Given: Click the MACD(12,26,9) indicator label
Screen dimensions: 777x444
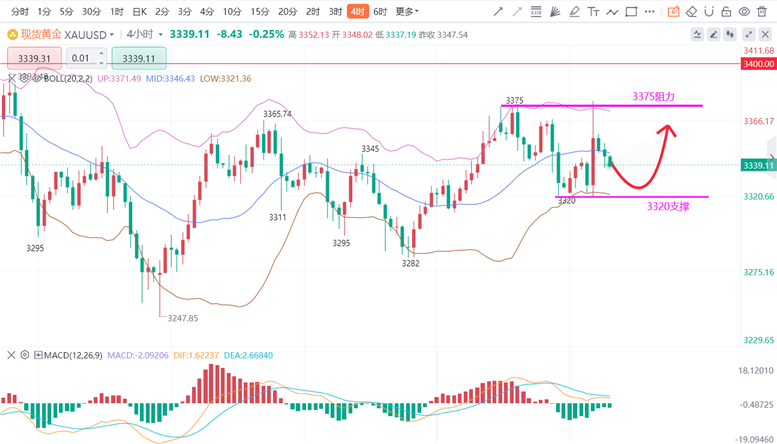Looking at the screenshot, I should click(73, 355).
